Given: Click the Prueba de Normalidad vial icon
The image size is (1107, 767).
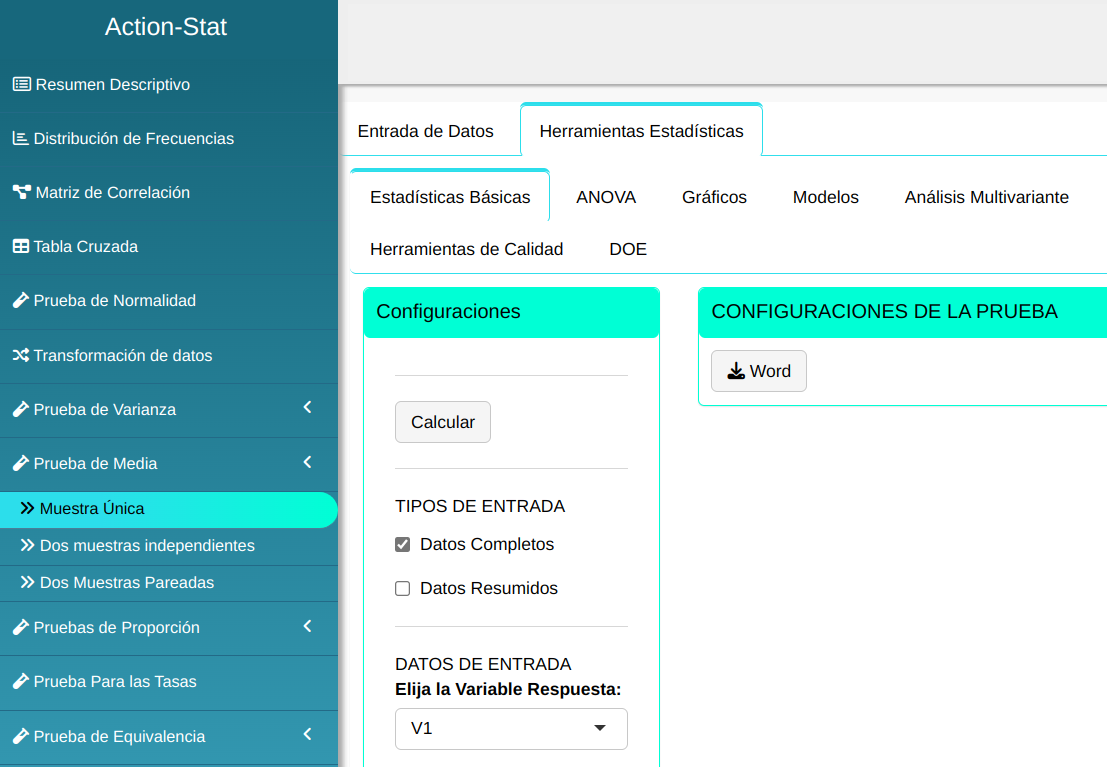Looking at the screenshot, I should point(20,301).
